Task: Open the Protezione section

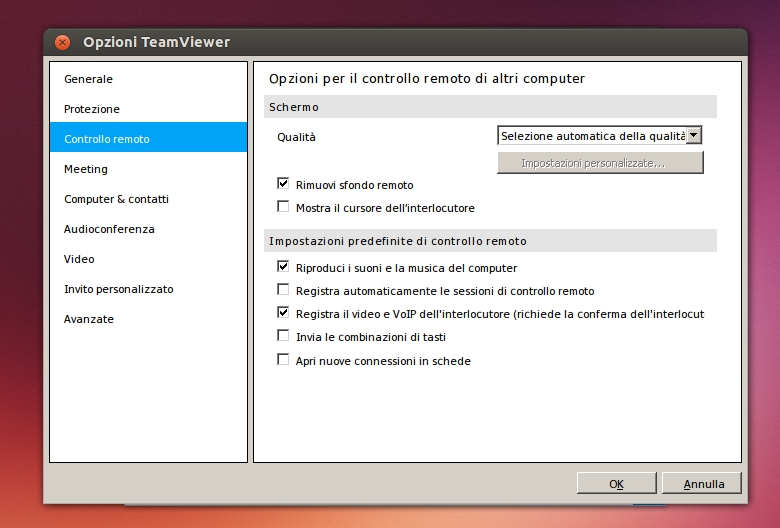Action: click(x=148, y=109)
